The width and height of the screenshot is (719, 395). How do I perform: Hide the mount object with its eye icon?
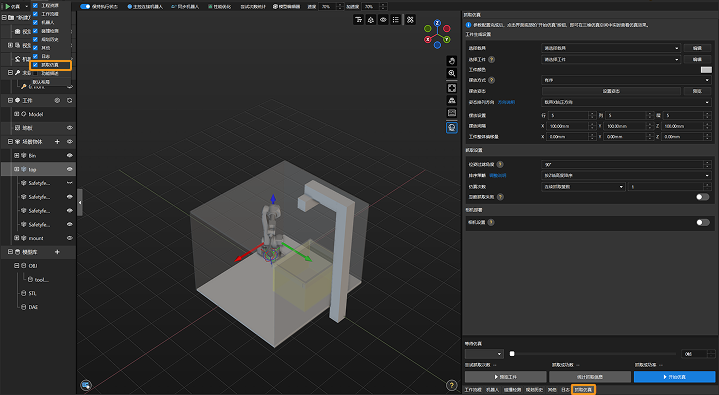[x=70, y=238]
